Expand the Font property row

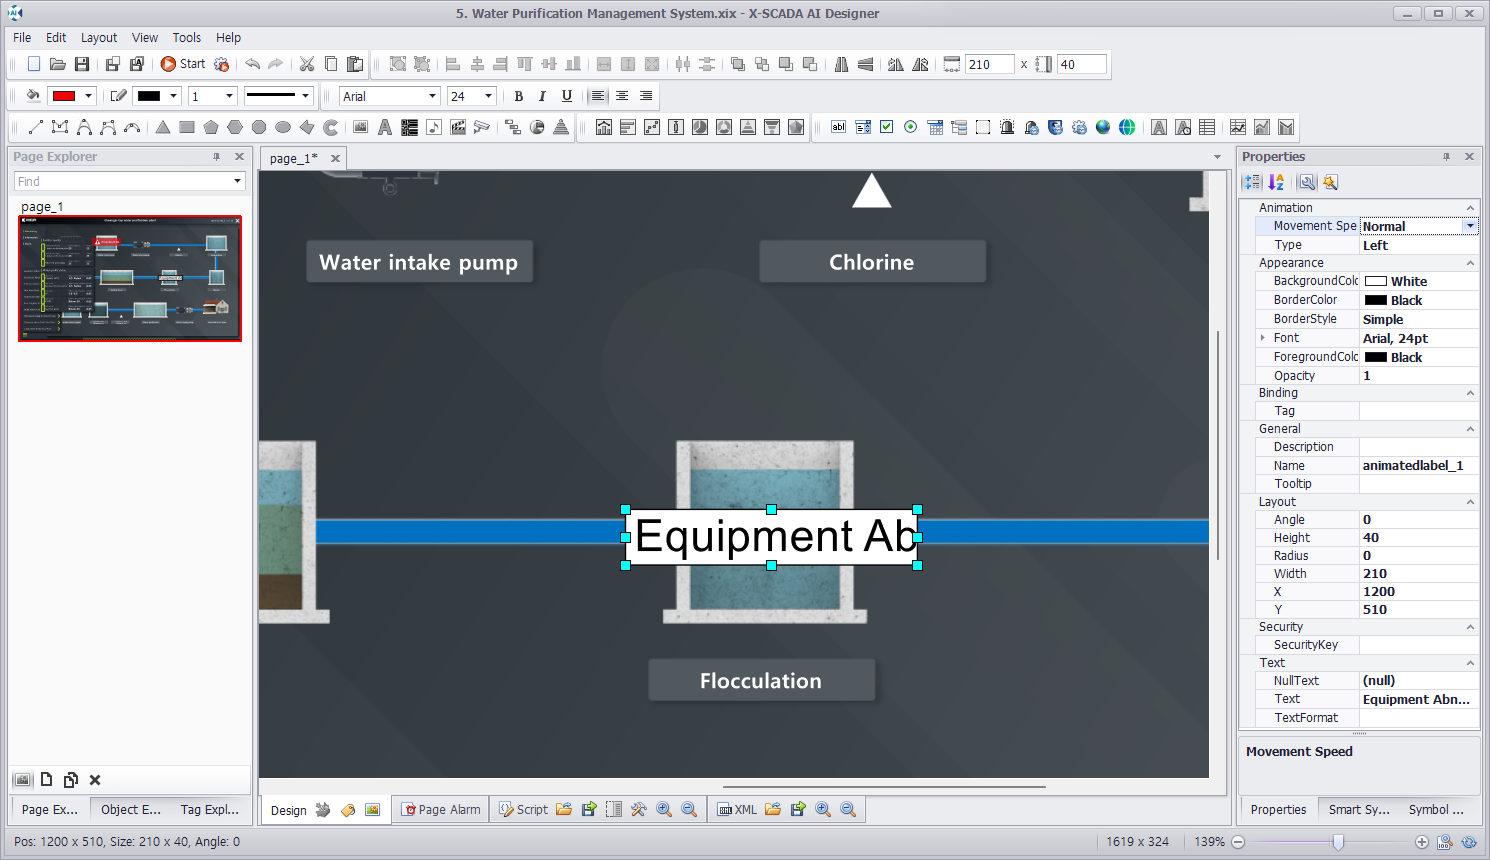(1263, 338)
